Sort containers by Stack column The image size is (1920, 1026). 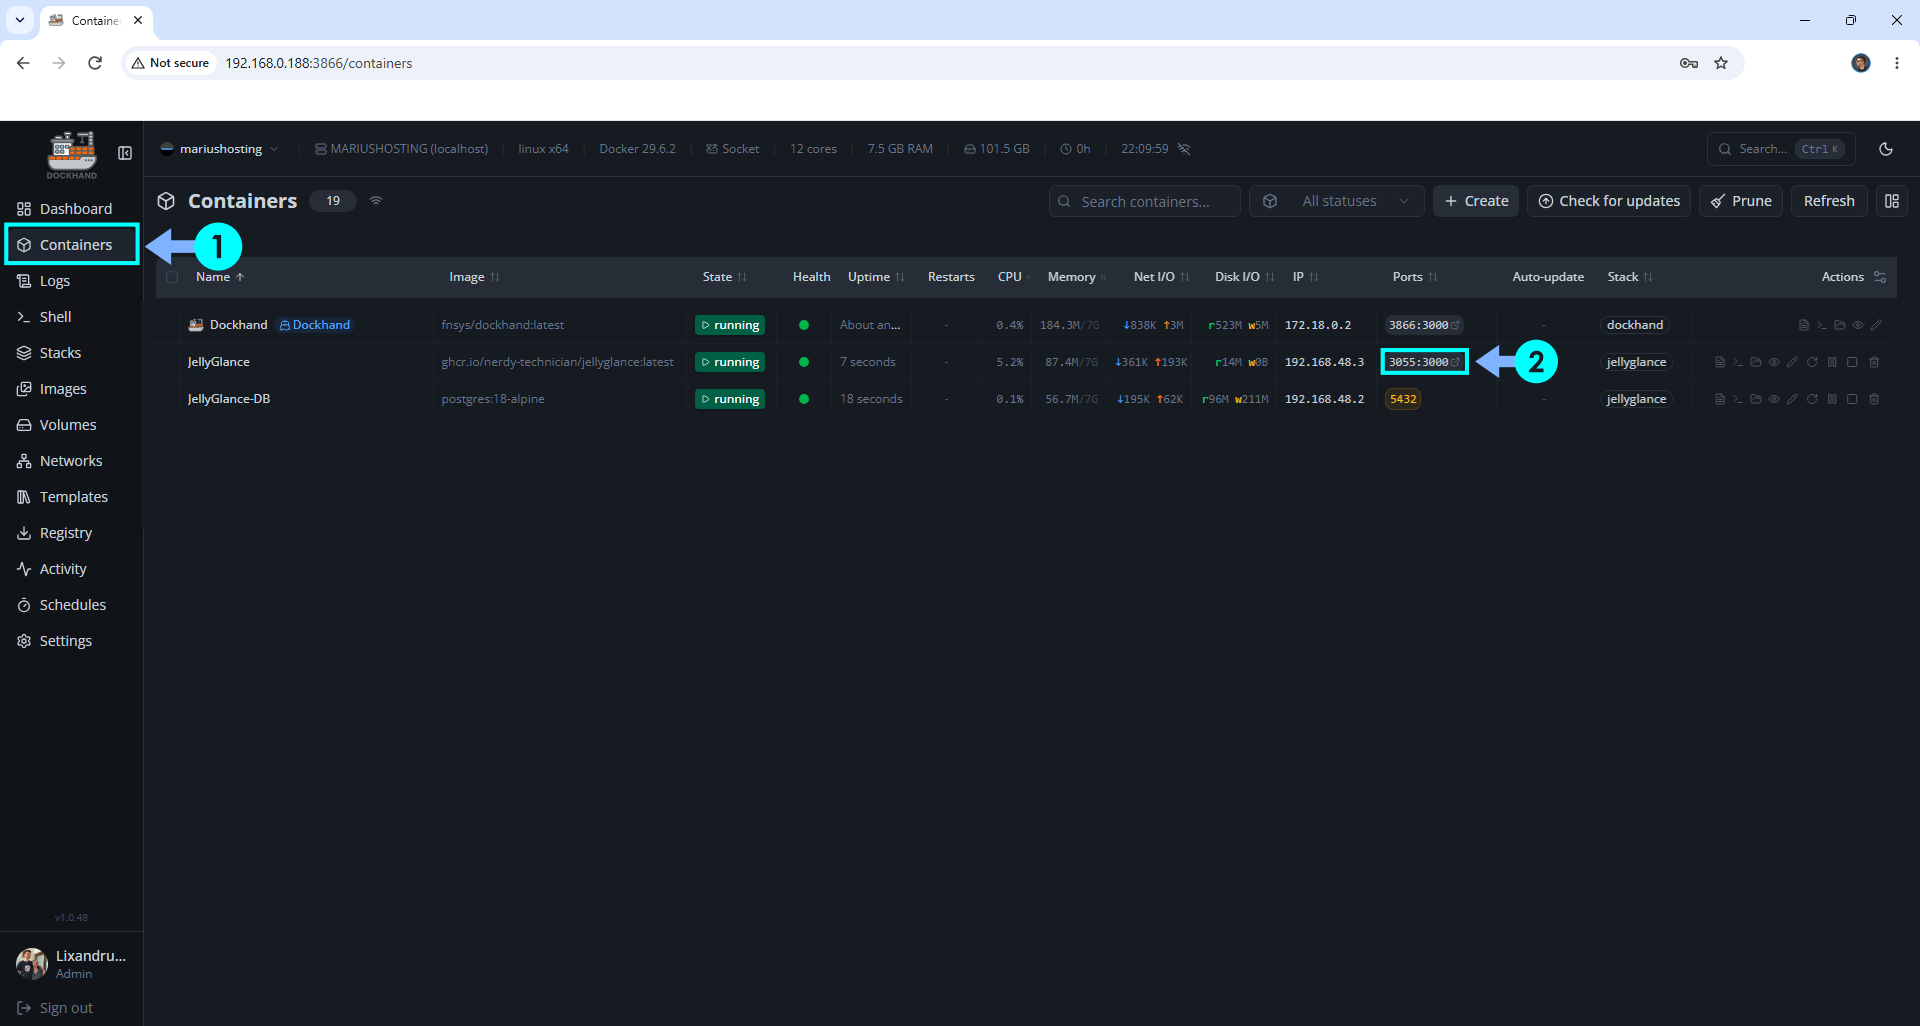(x=1630, y=277)
